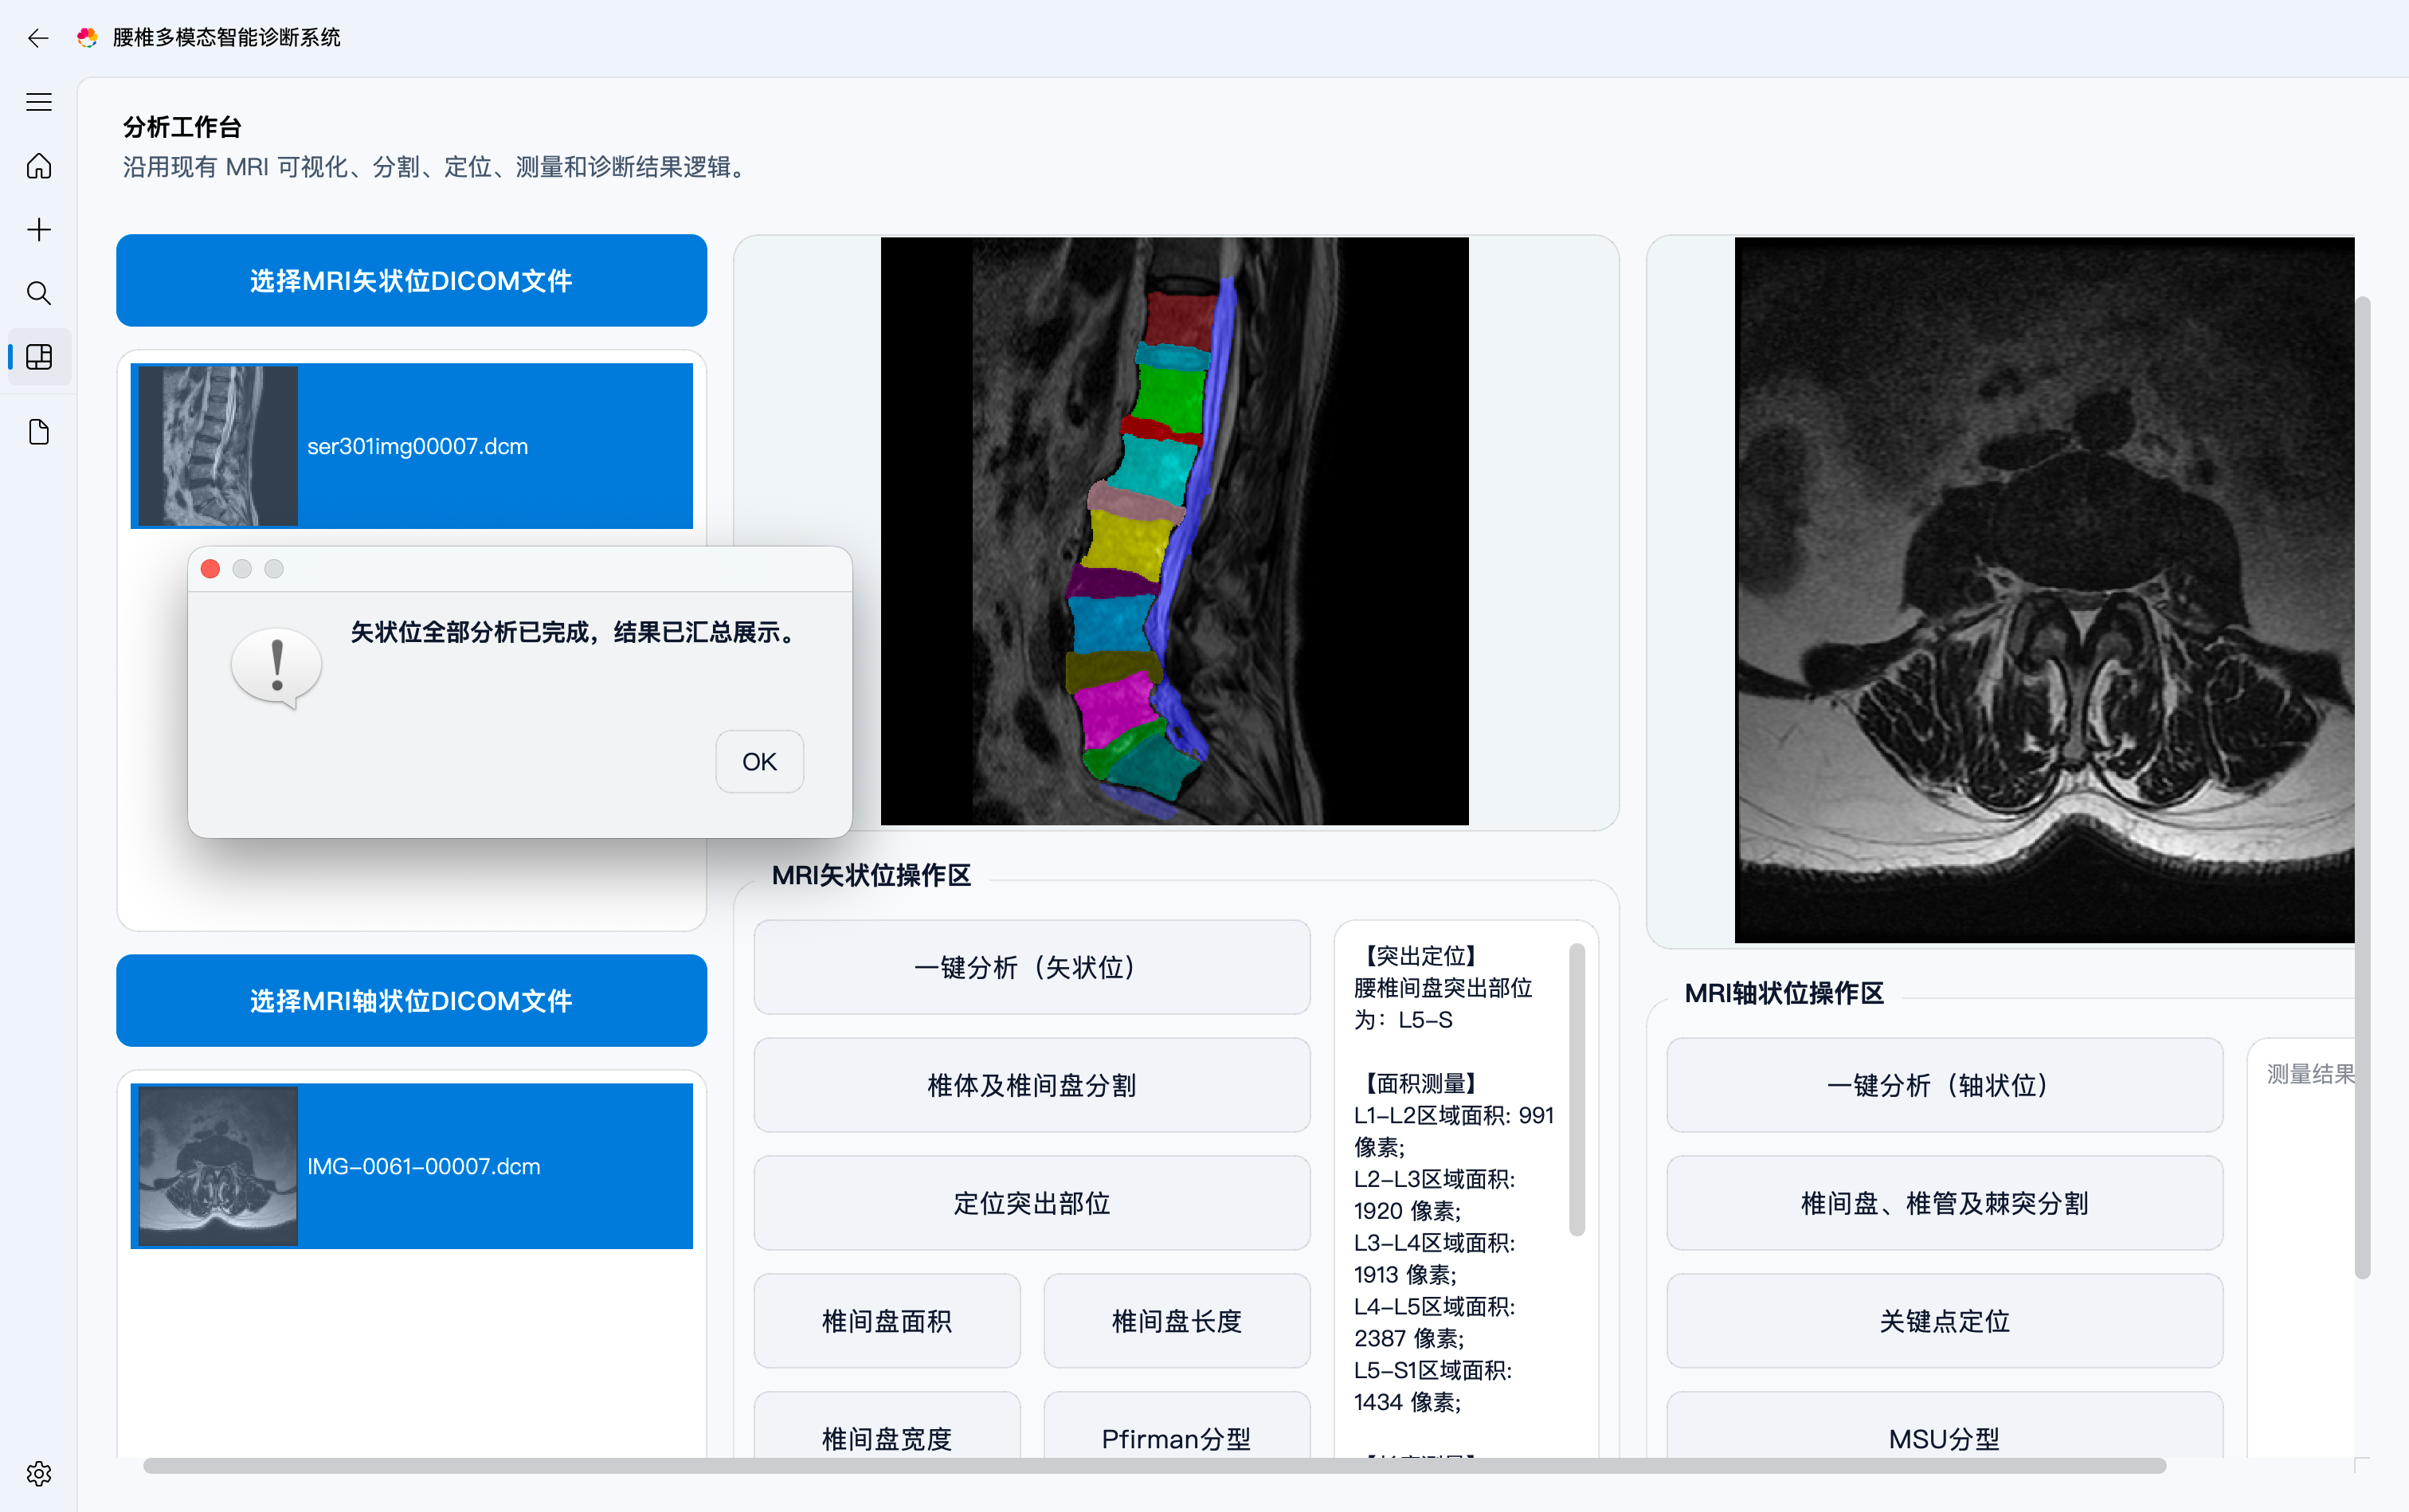
Task: Select the workbench layout icon in sidebar
Action: pyautogui.click(x=39, y=357)
